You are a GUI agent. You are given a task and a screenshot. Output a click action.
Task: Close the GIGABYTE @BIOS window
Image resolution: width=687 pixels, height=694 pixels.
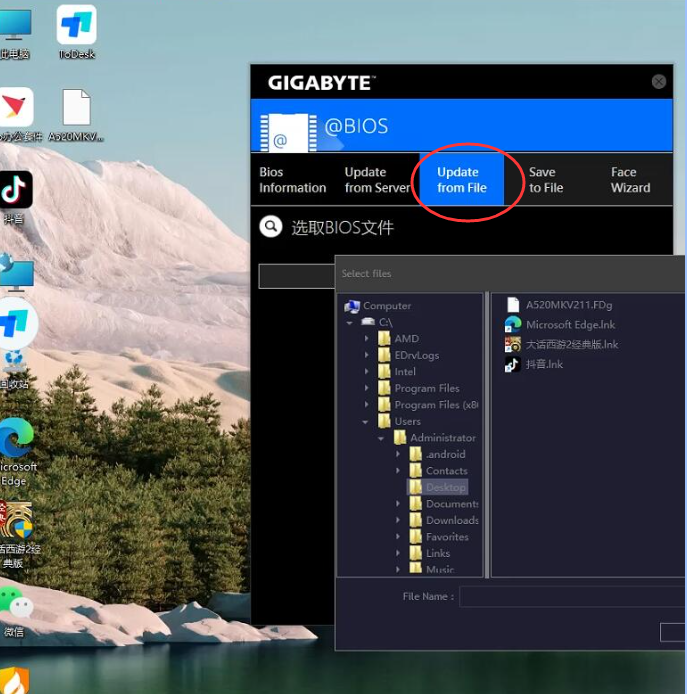click(658, 82)
